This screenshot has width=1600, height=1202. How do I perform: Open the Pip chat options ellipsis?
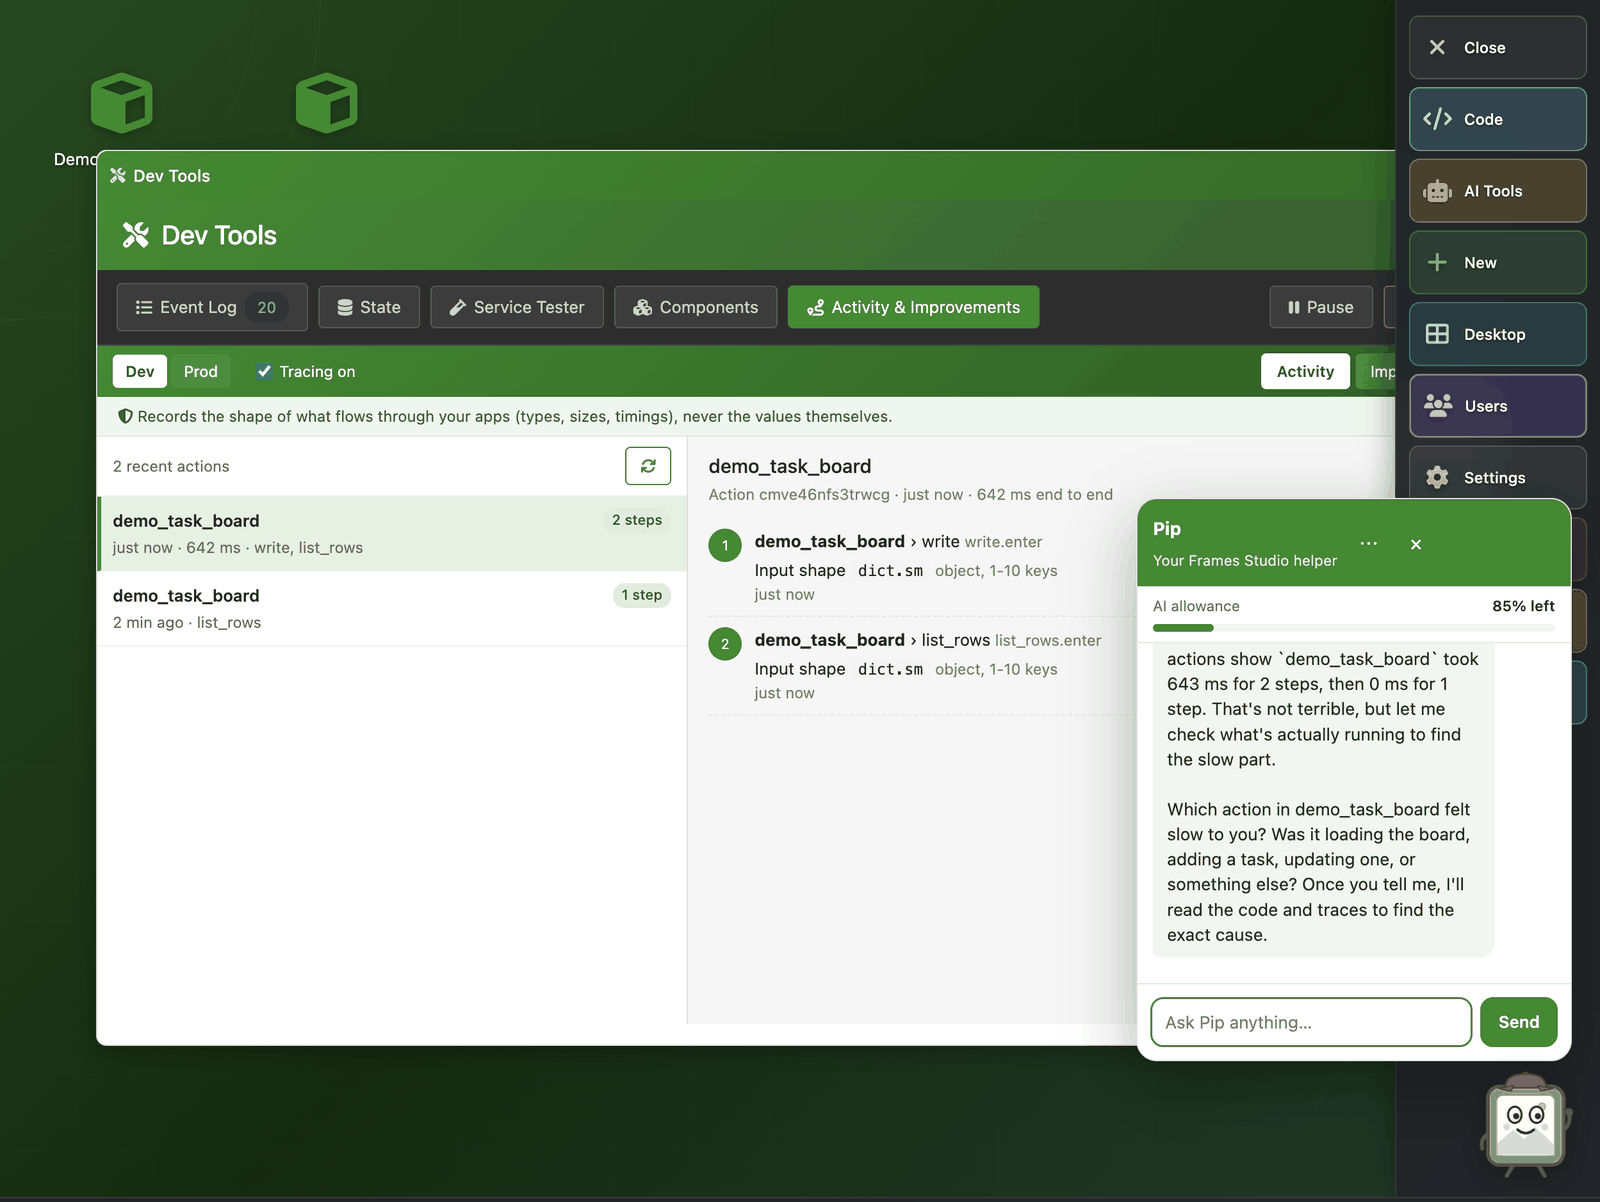tap(1369, 544)
